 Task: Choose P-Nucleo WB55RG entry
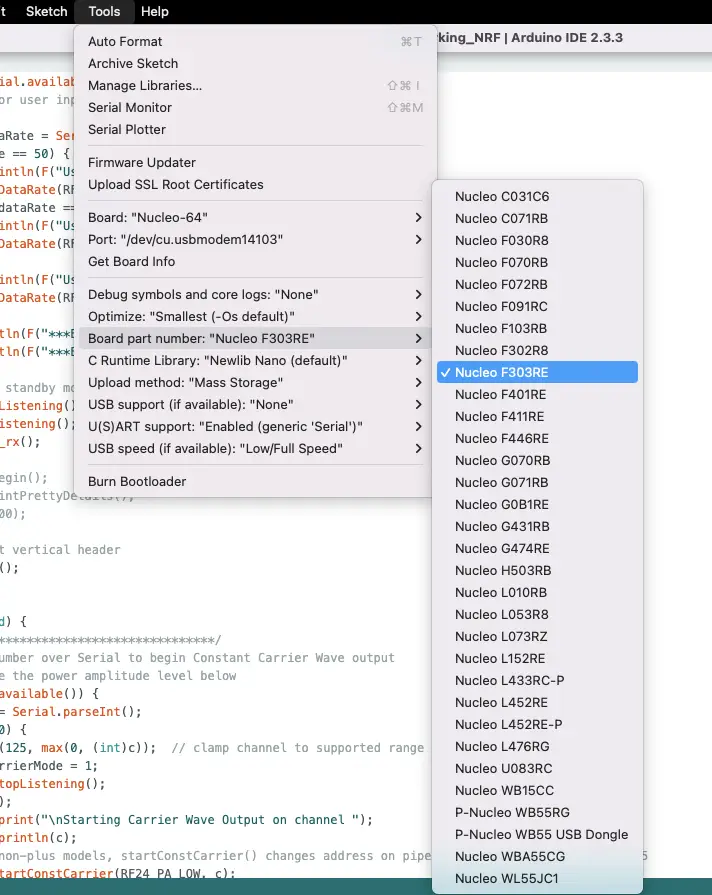click(x=537, y=812)
